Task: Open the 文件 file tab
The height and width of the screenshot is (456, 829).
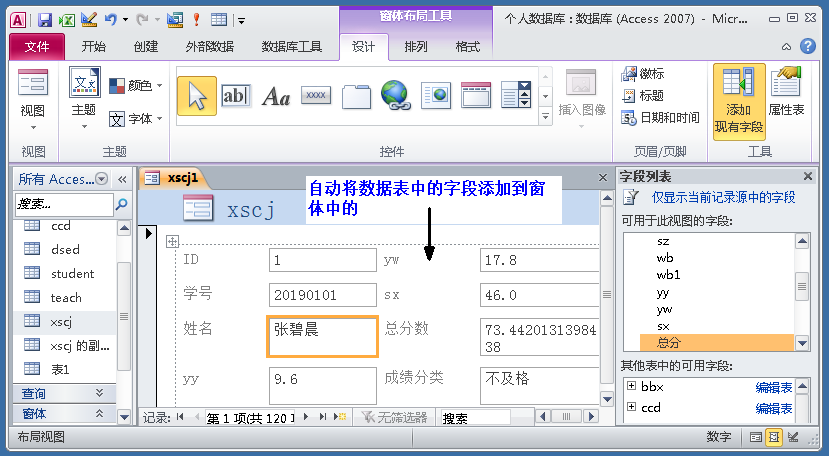Action: pyautogui.click(x=37, y=47)
